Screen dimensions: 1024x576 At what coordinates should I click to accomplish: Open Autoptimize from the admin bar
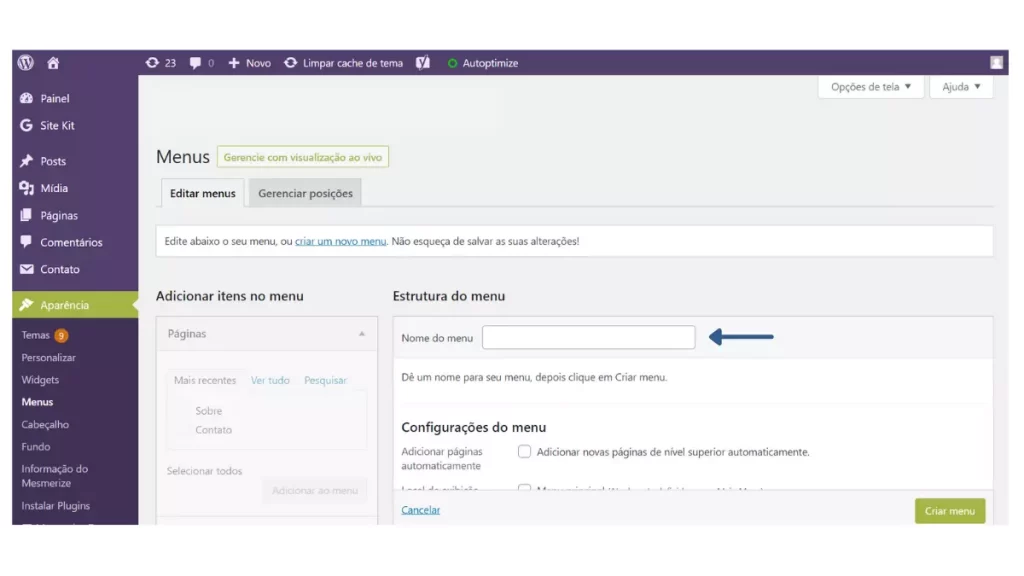point(483,63)
